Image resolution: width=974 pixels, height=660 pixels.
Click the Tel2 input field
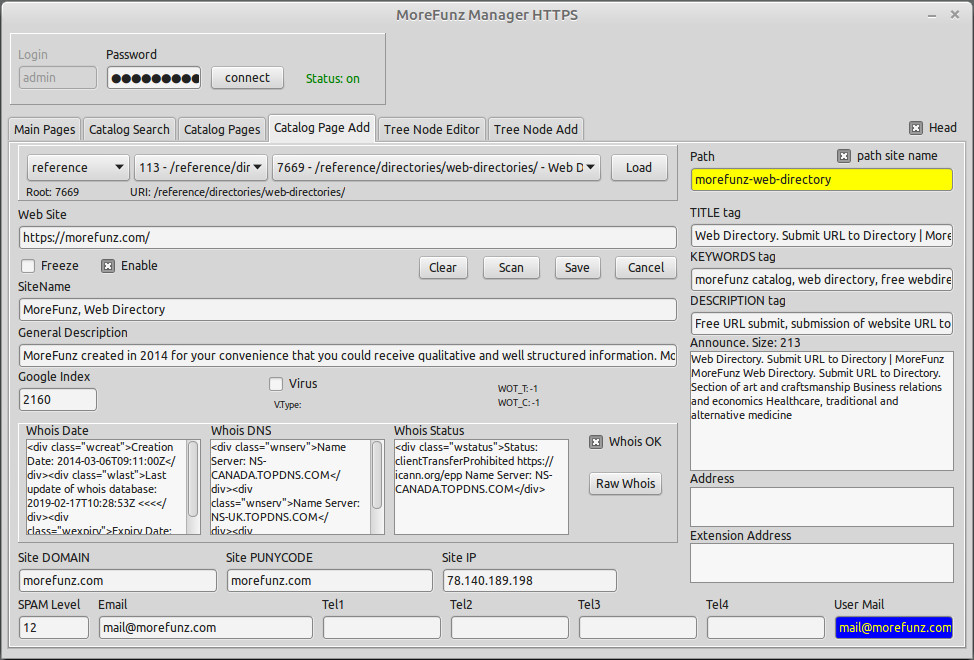510,628
